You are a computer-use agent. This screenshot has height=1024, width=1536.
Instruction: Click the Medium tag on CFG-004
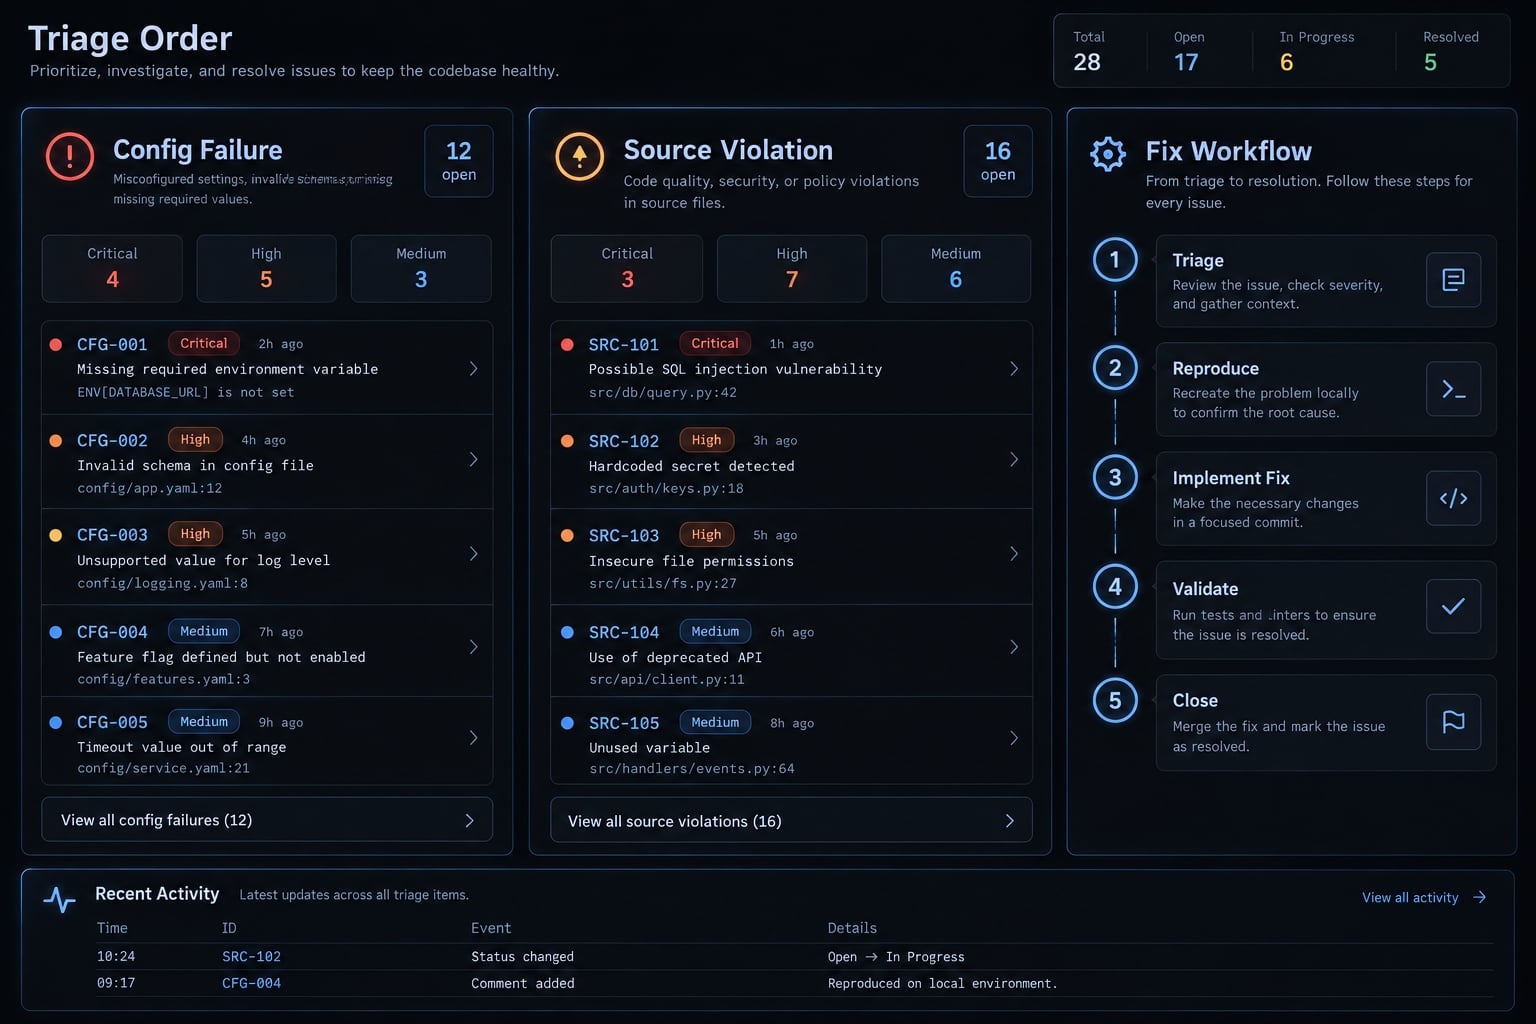click(204, 631)
